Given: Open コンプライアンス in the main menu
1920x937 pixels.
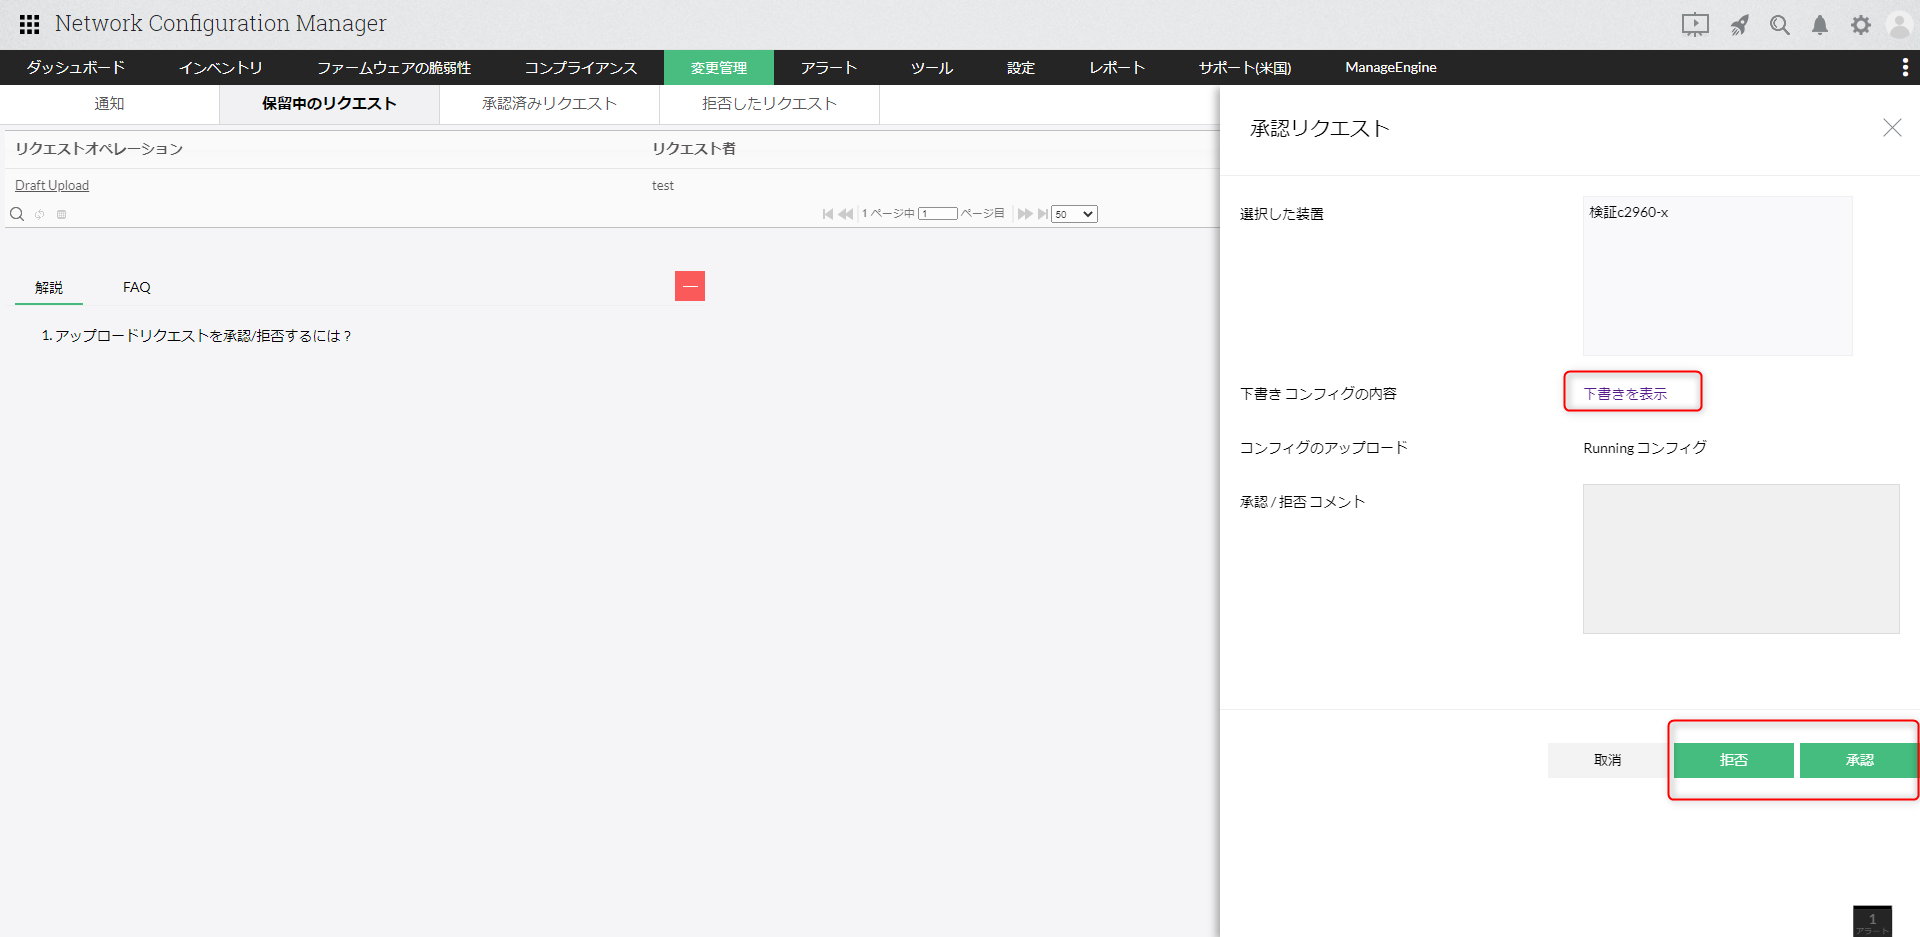Looking at the screenshot, I should pos(581,67).
